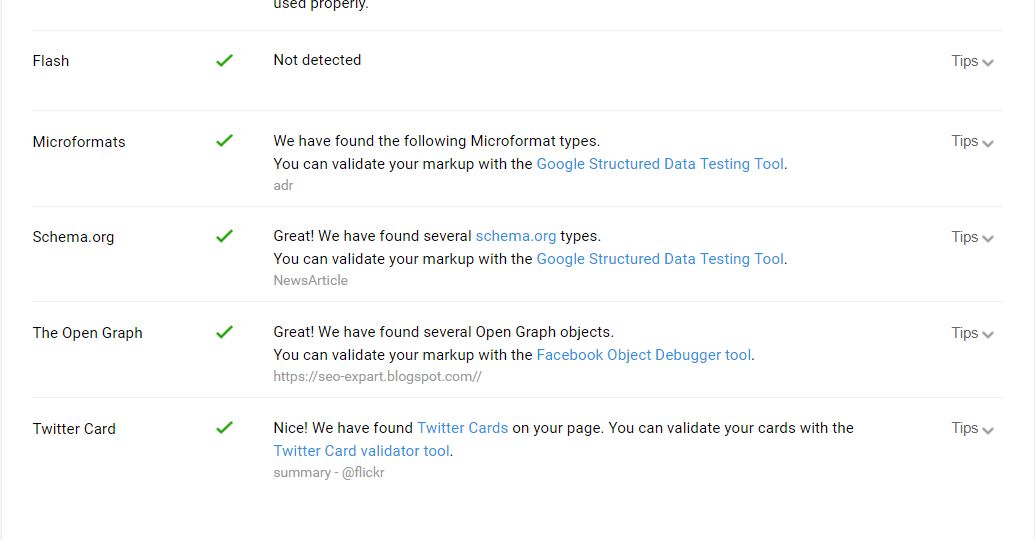Image resolution: width=1035 pixels, height=540 pixels.
Task: Click the NewsArticle schema type text
Action: coord(310,281)
